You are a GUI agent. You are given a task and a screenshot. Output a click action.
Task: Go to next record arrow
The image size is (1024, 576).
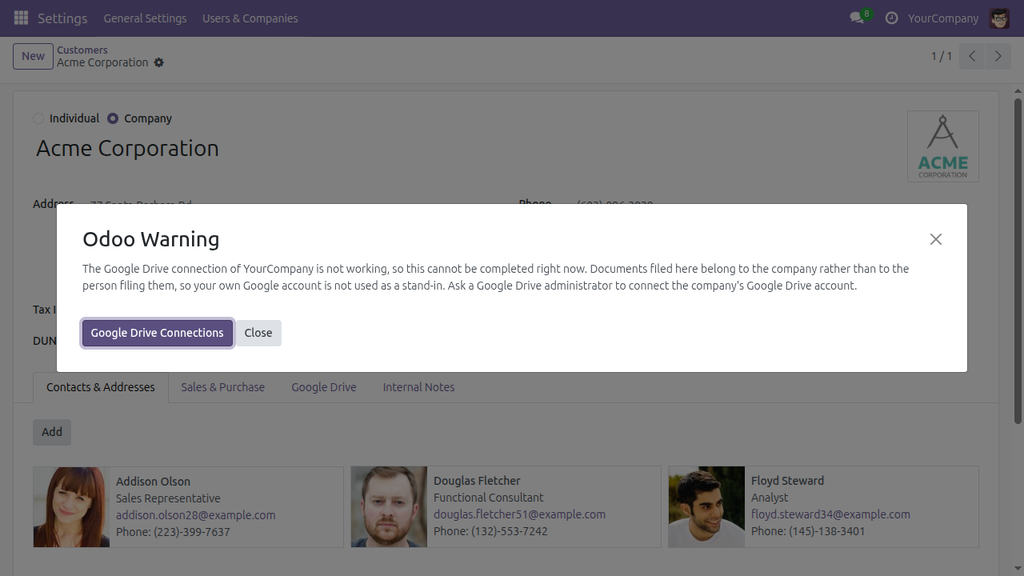pos(998,56)
